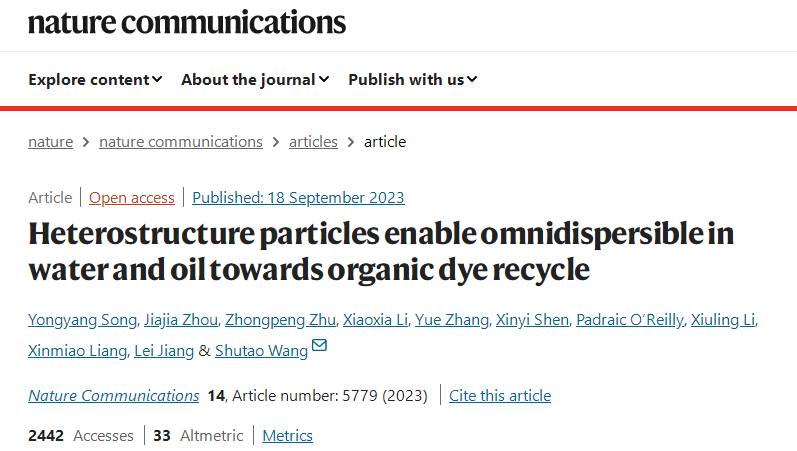797x451 pixels.
Task: Navigate to articles breadcrumb
Action: (313, 142)
